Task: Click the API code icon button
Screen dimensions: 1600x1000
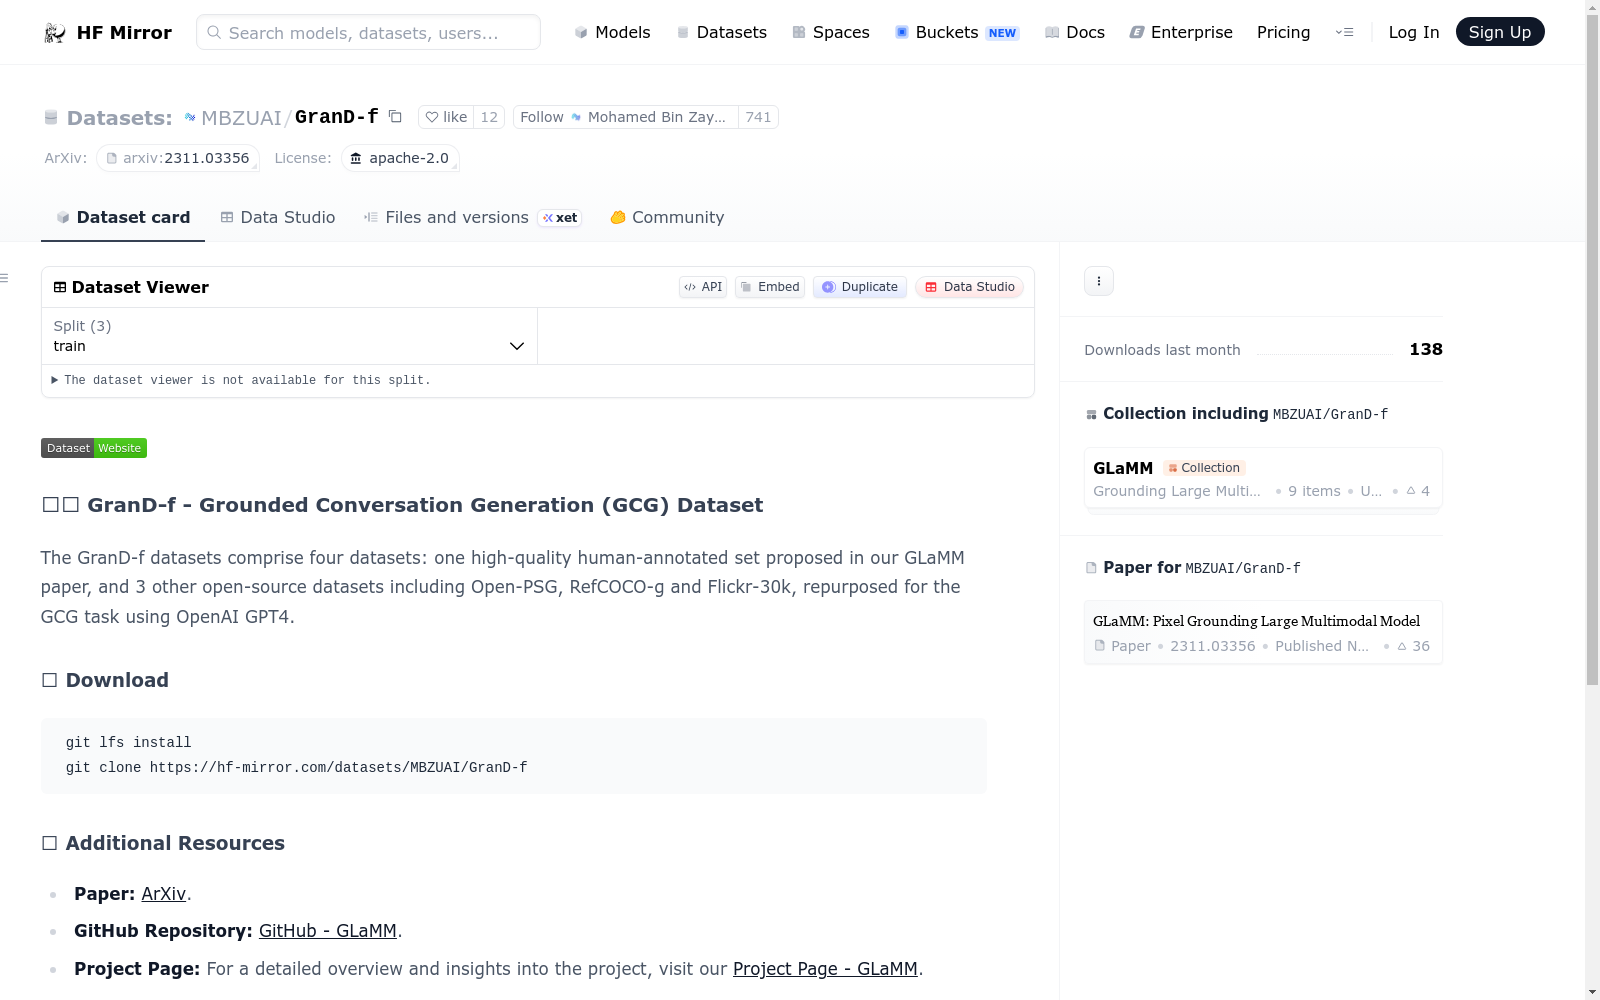Action: coord(703,287)
